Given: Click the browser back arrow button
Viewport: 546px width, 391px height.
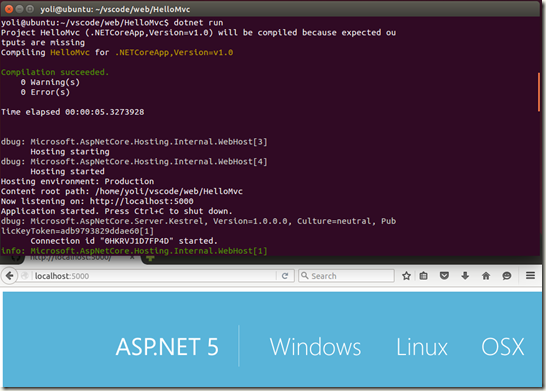Looking at the screenshot, I should click(9, 276).
